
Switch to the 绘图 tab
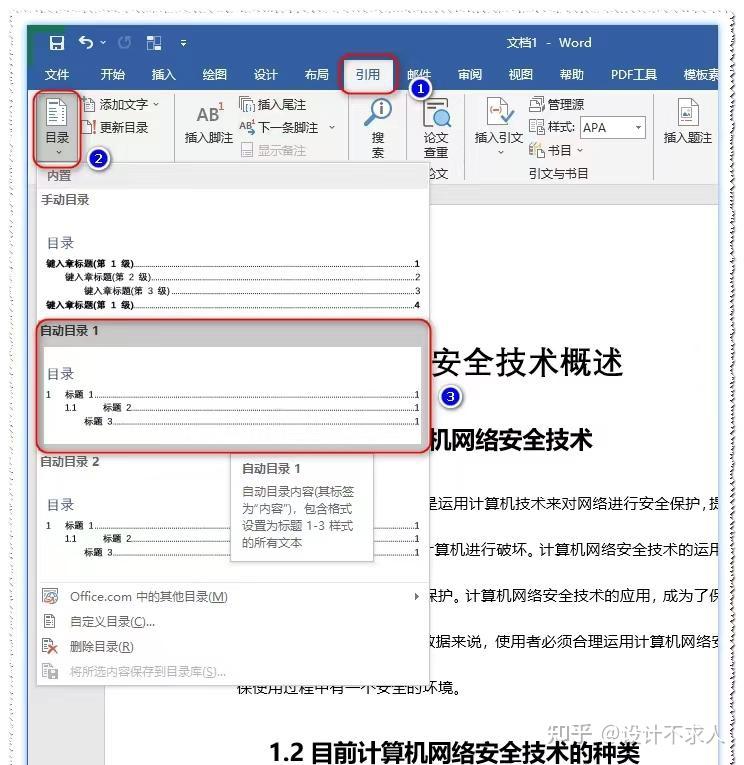coord(215,75)
